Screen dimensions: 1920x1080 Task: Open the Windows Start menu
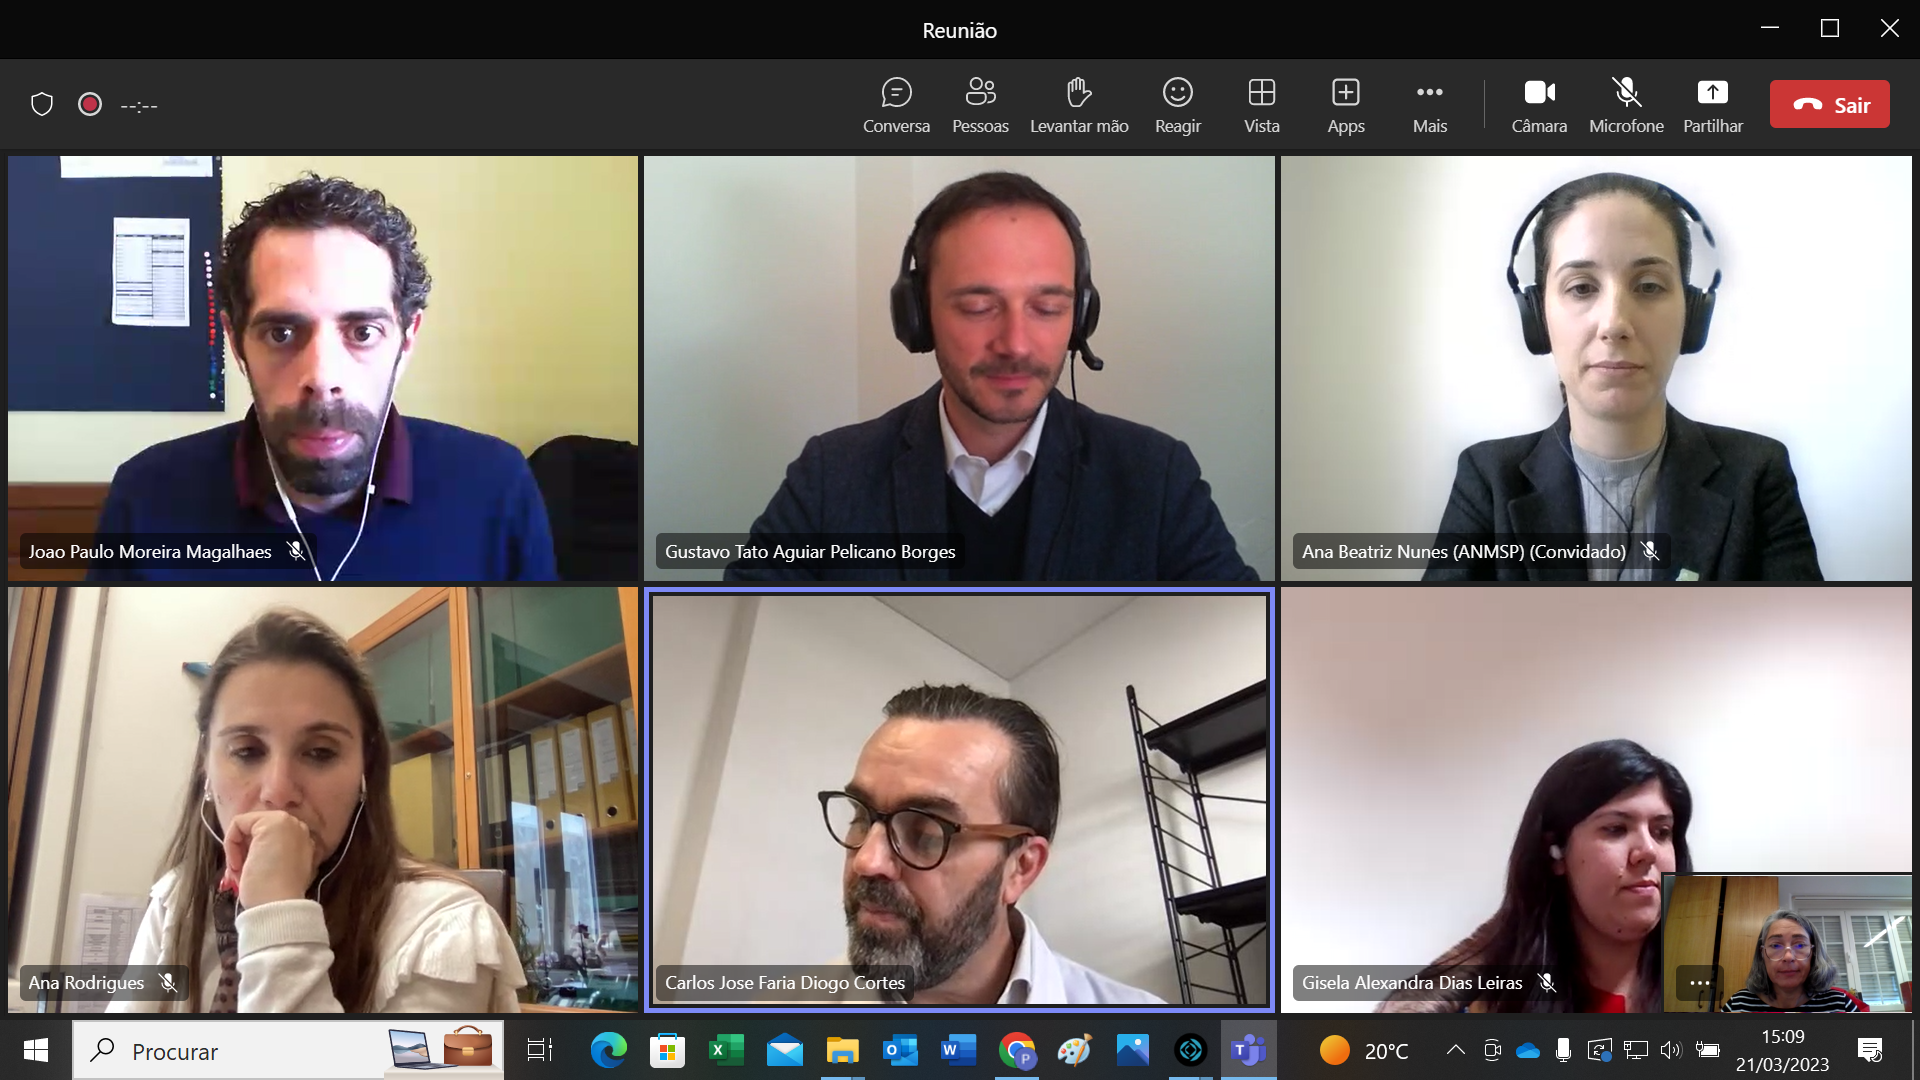tap(36, 1050)
